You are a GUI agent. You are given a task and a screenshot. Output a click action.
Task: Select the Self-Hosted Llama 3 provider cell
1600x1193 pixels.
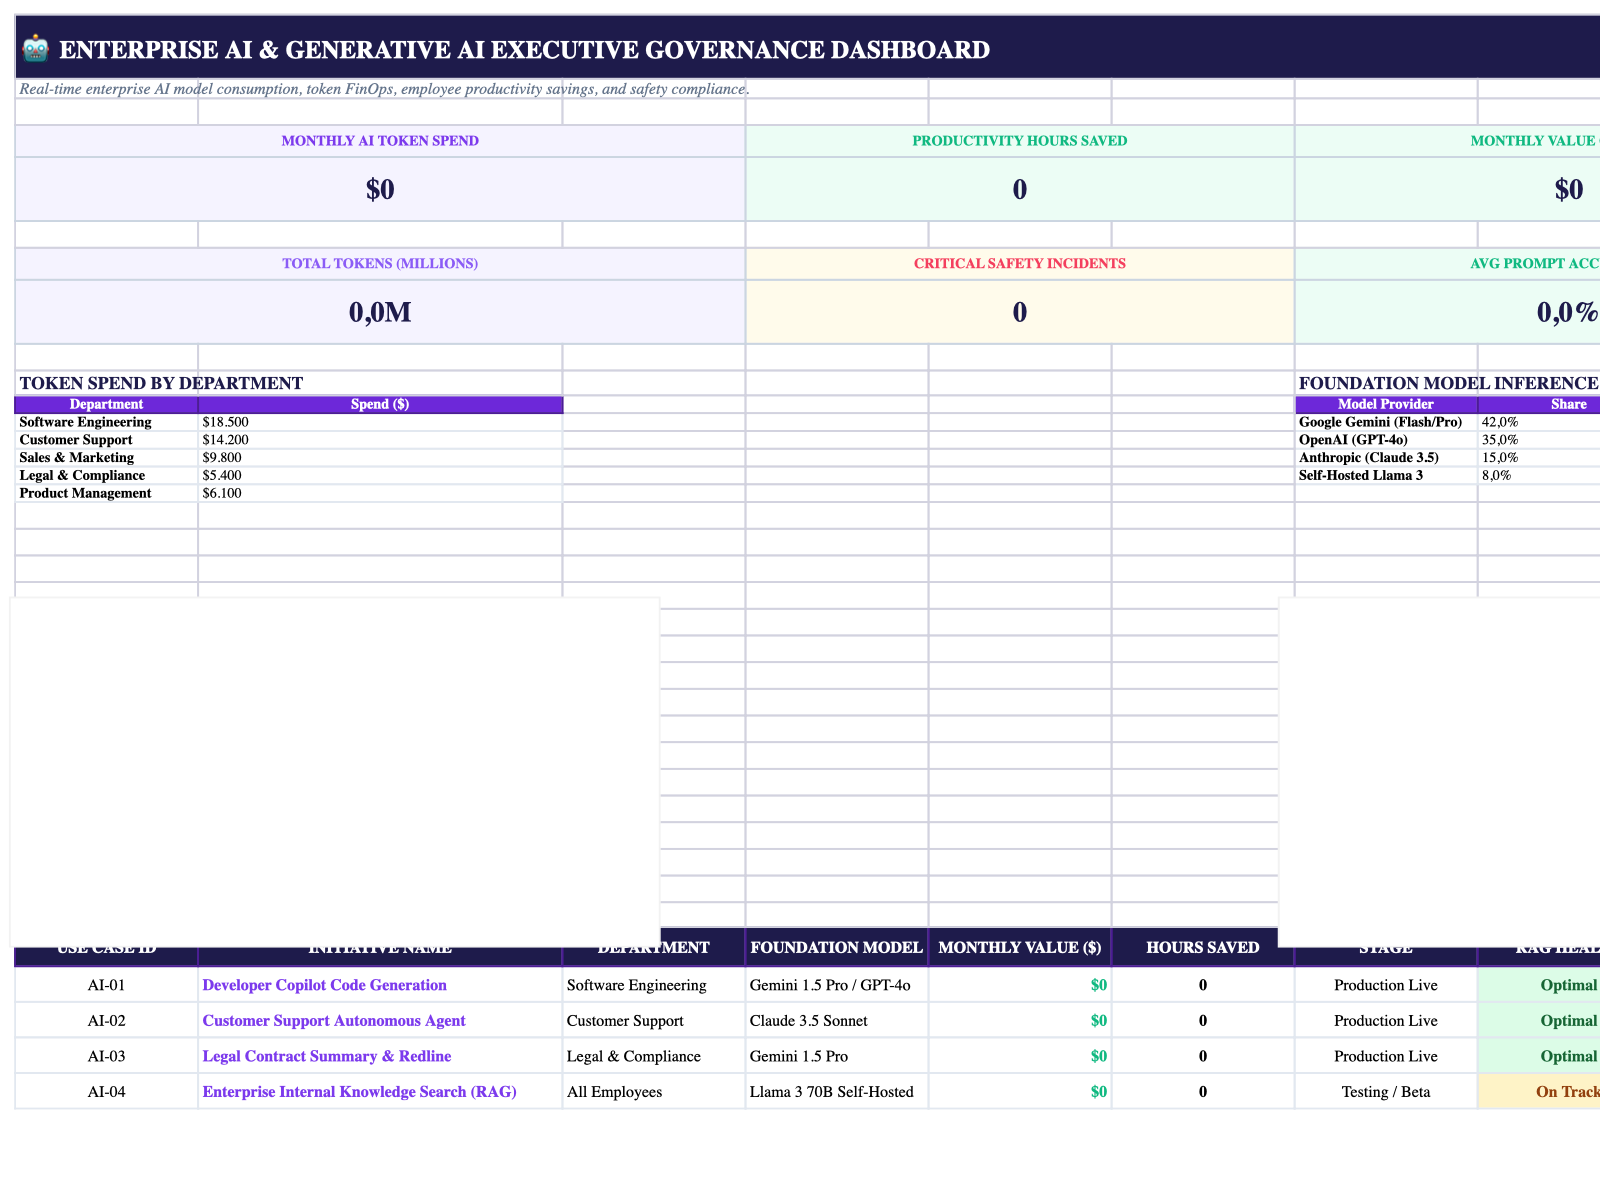tap(1385, 476)
